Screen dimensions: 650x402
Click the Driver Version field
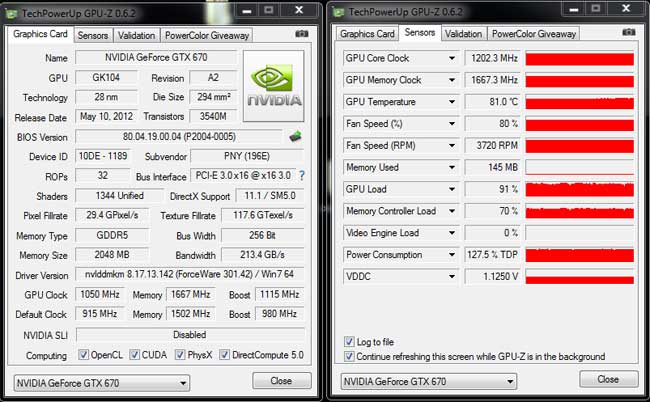point(189,274)
